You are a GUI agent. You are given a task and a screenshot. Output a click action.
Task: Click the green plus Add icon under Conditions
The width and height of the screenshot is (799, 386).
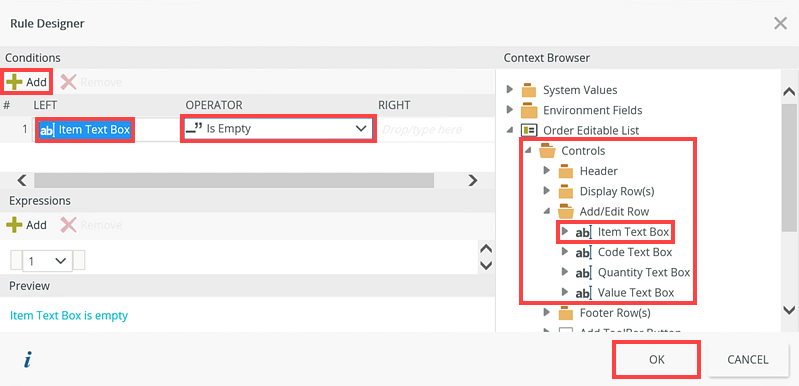(15, 82)
